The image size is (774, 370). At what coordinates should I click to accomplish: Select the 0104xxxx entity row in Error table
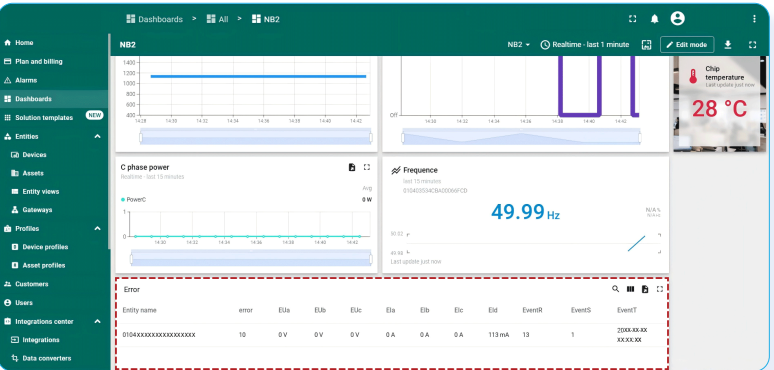[392, 334]
